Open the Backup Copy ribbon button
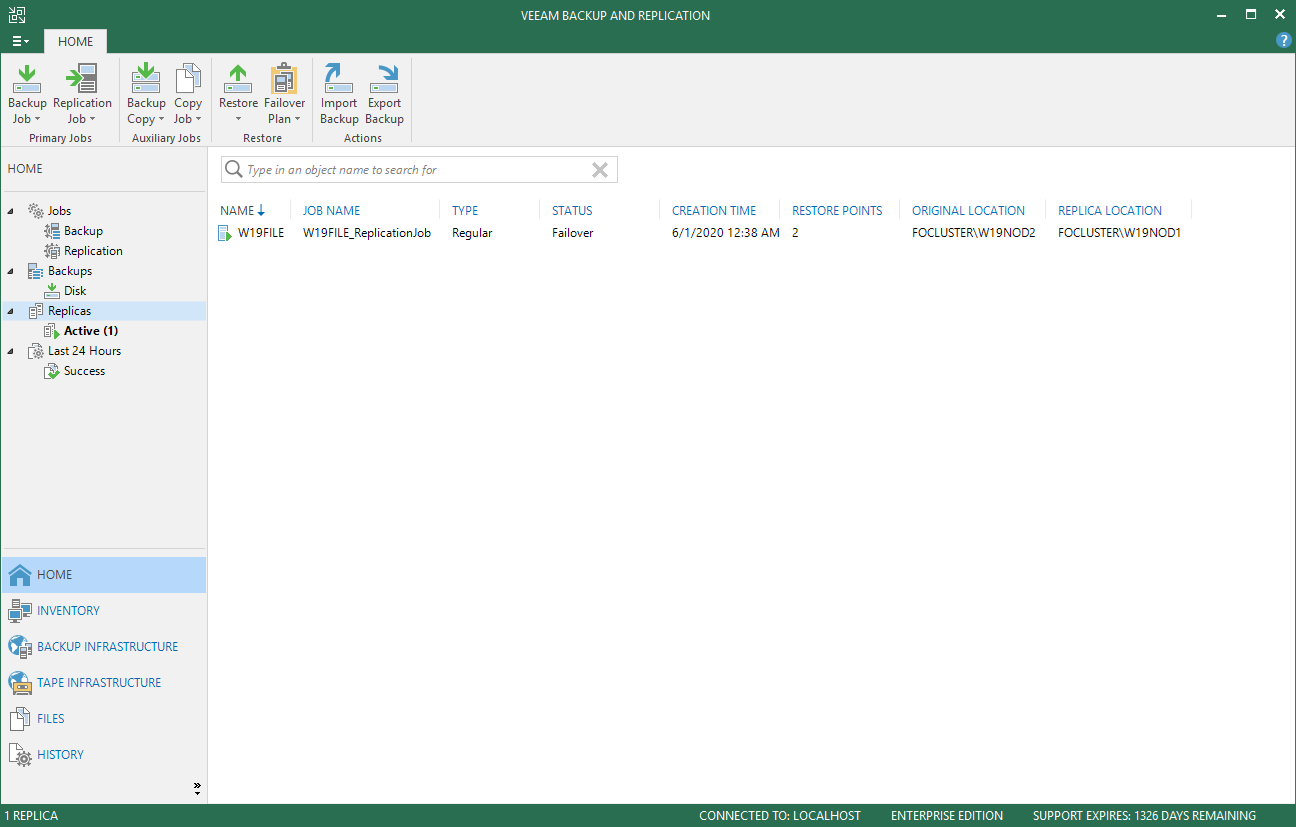The image size is (1296, 827). coord(146,95)
